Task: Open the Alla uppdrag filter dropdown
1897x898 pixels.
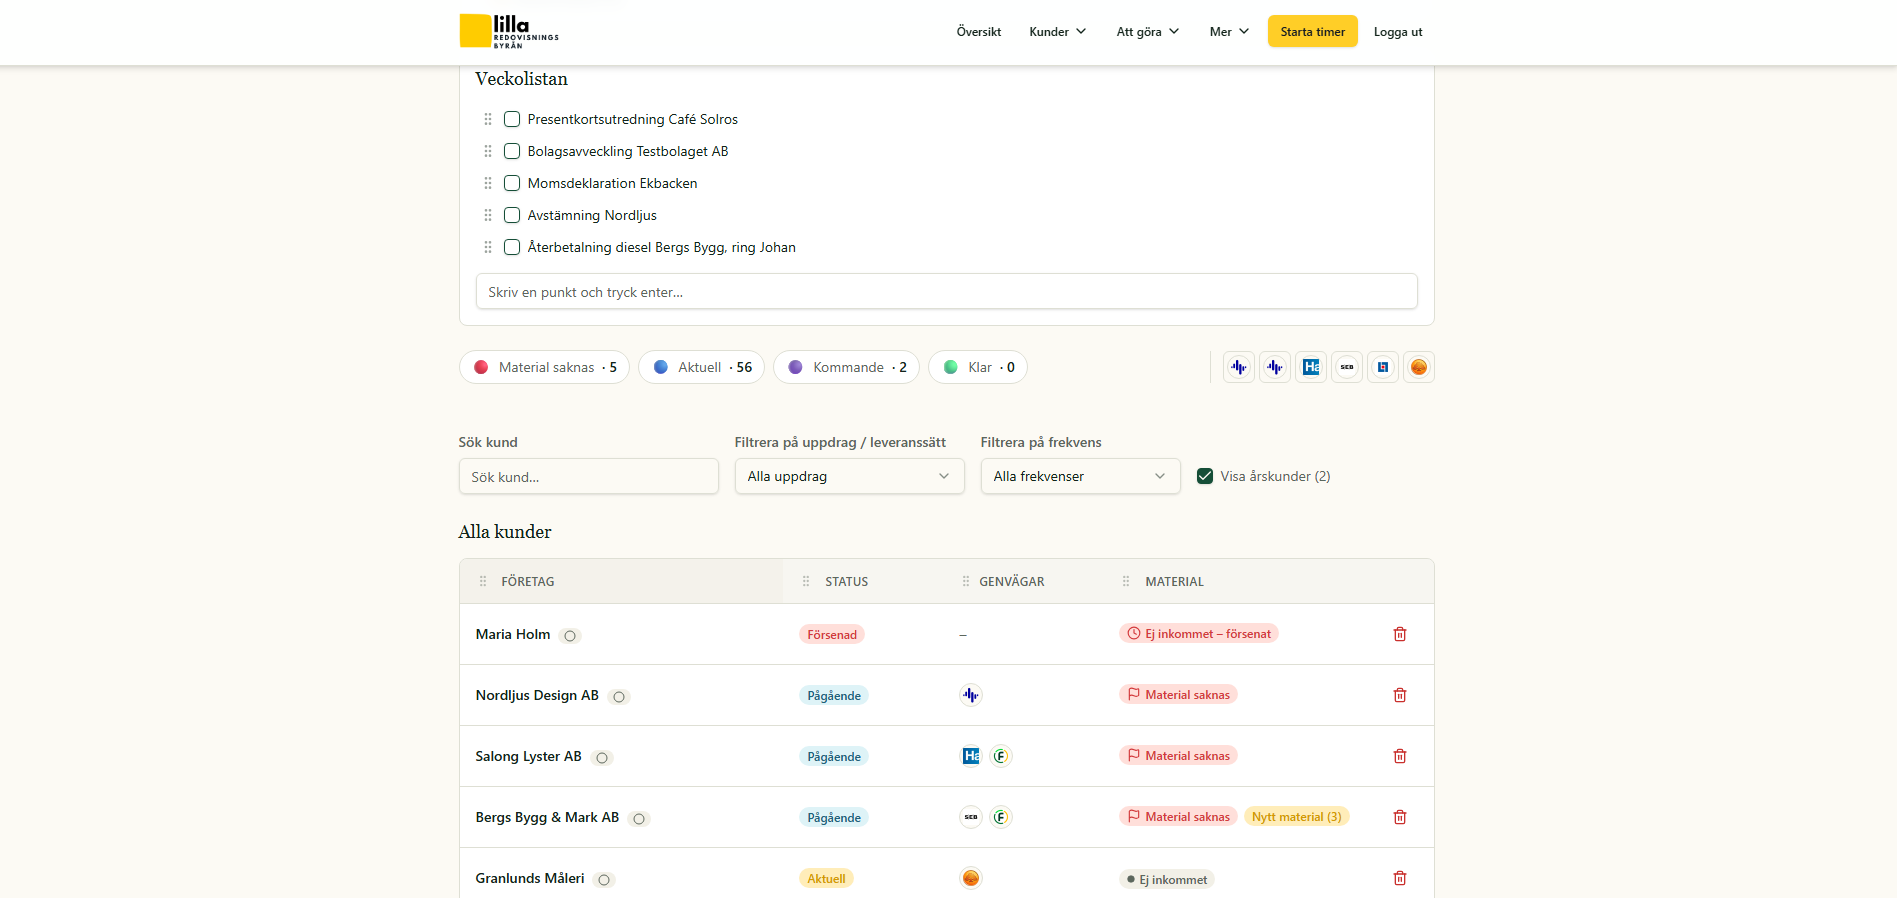Action: click(x=849, y=476)
